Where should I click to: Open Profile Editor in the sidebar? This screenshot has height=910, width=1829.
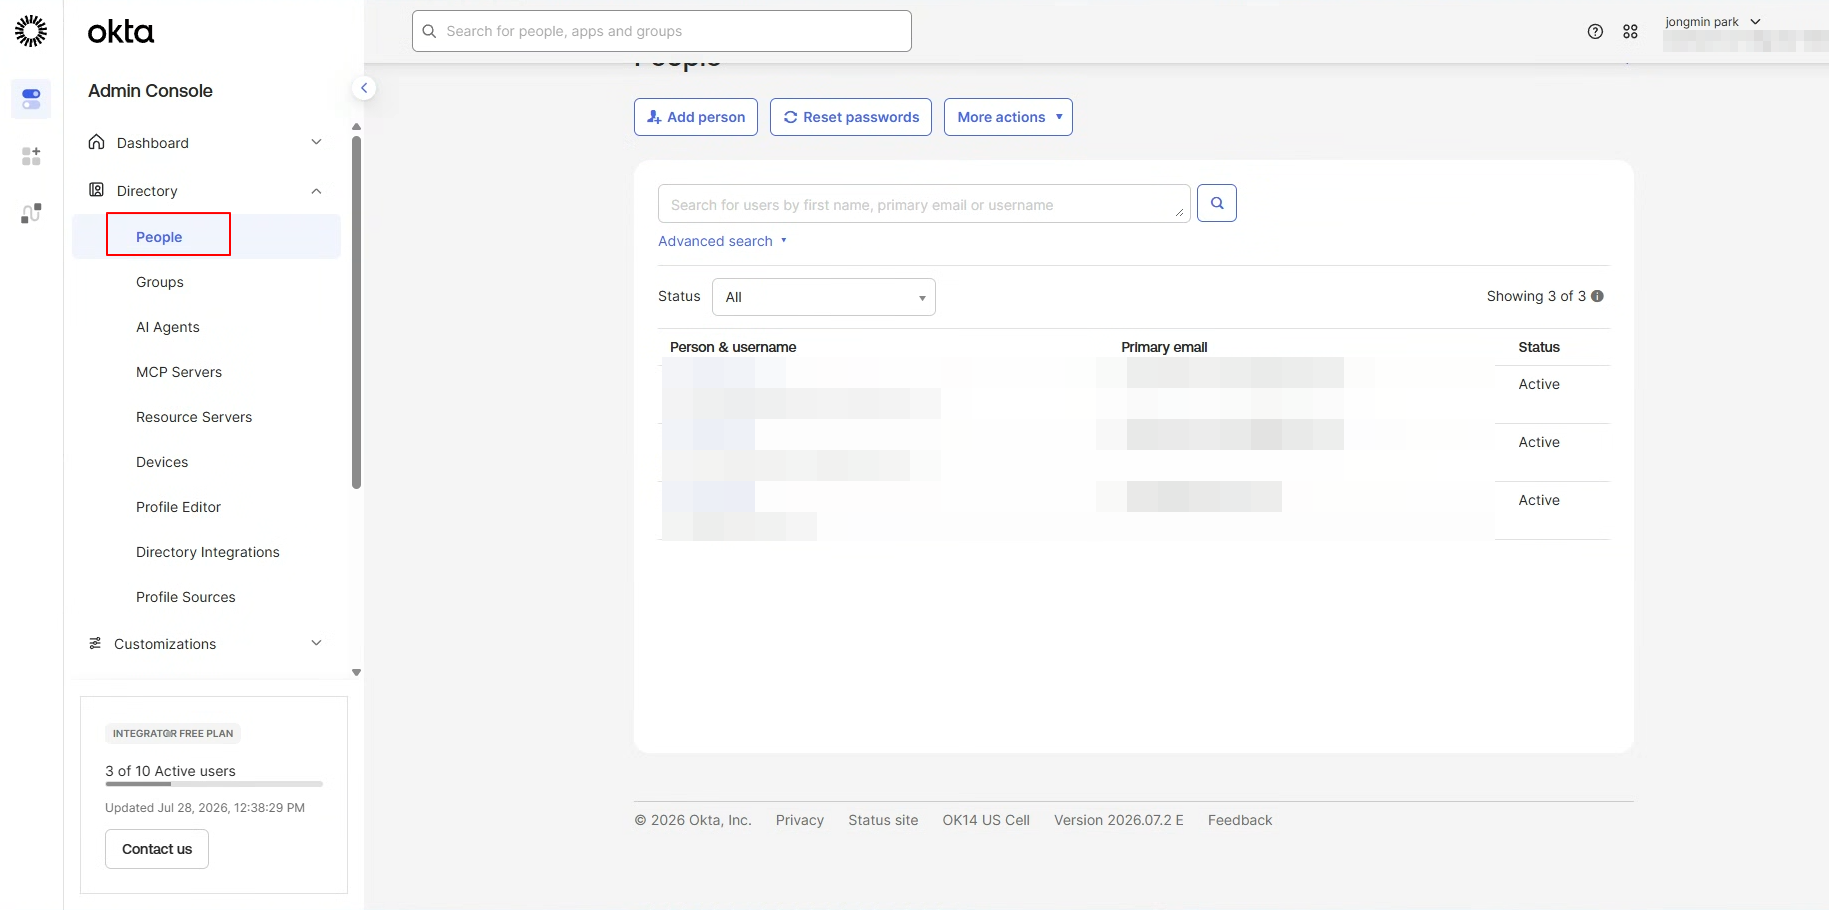(178, 507)
